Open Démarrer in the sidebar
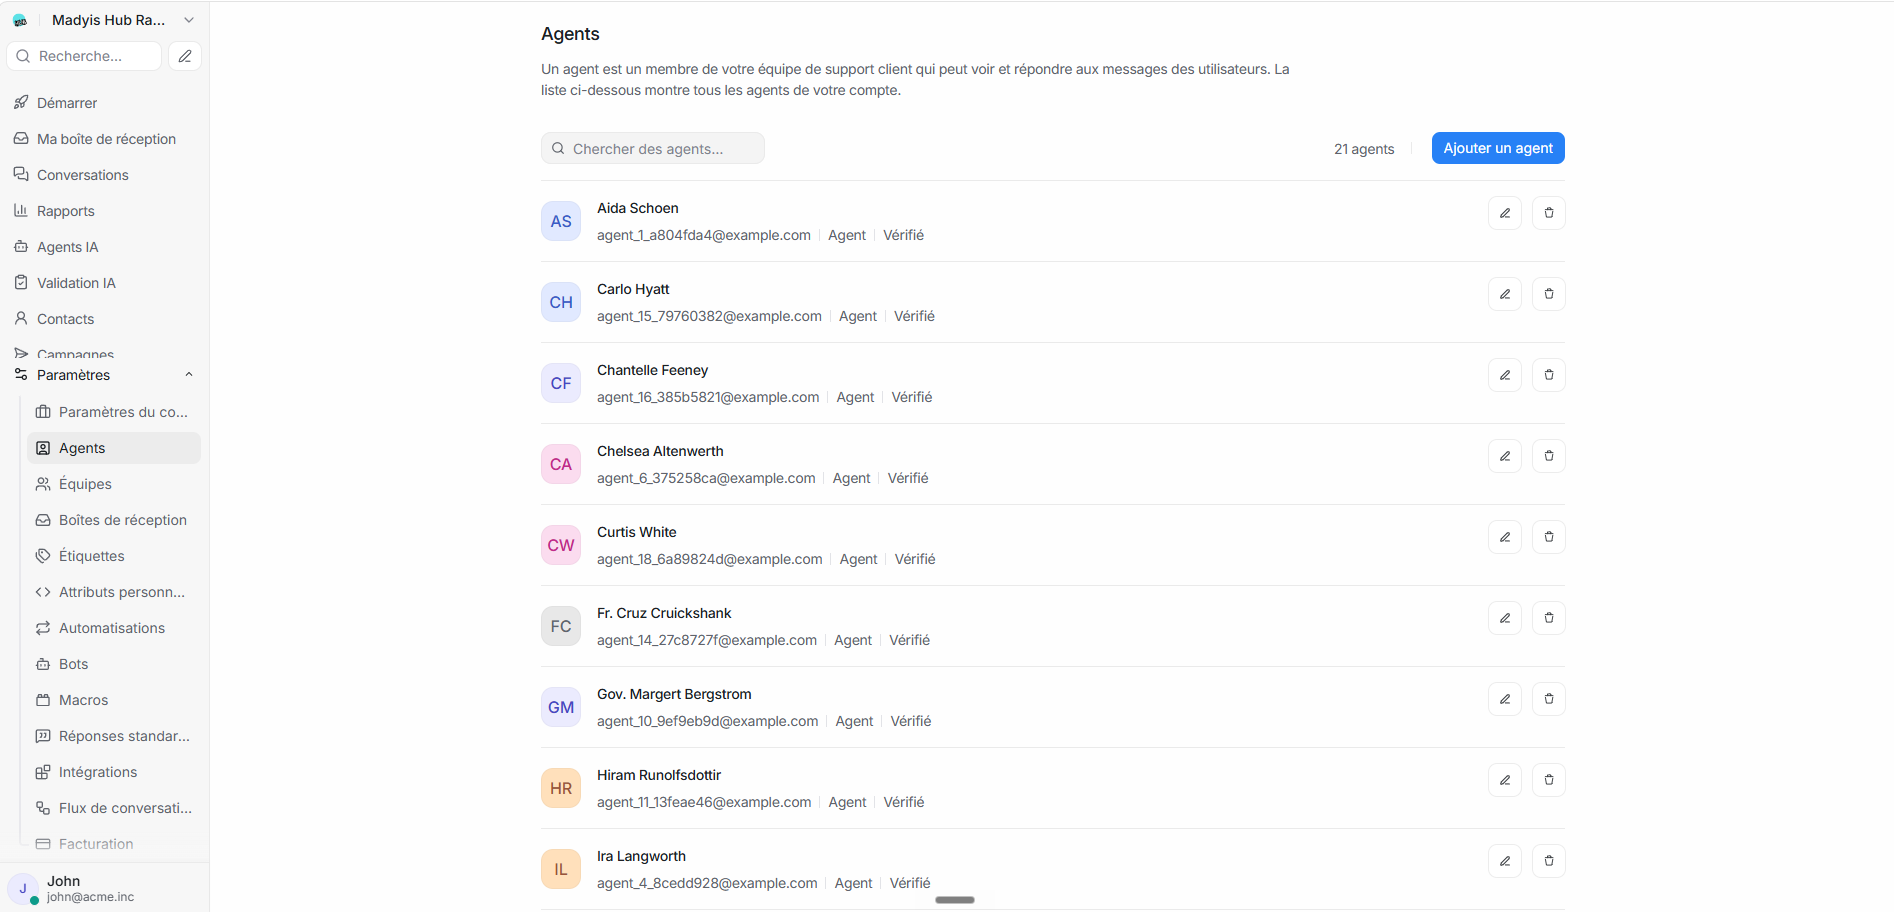 click(104, 103)
